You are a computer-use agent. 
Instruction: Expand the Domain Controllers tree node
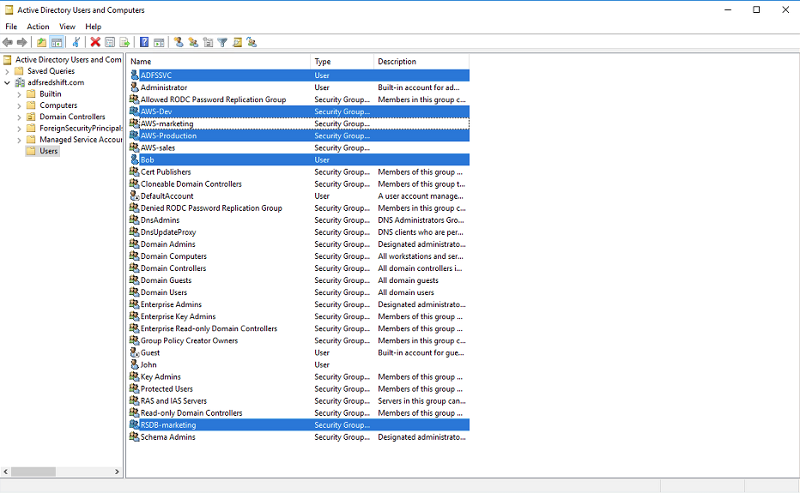19,117
